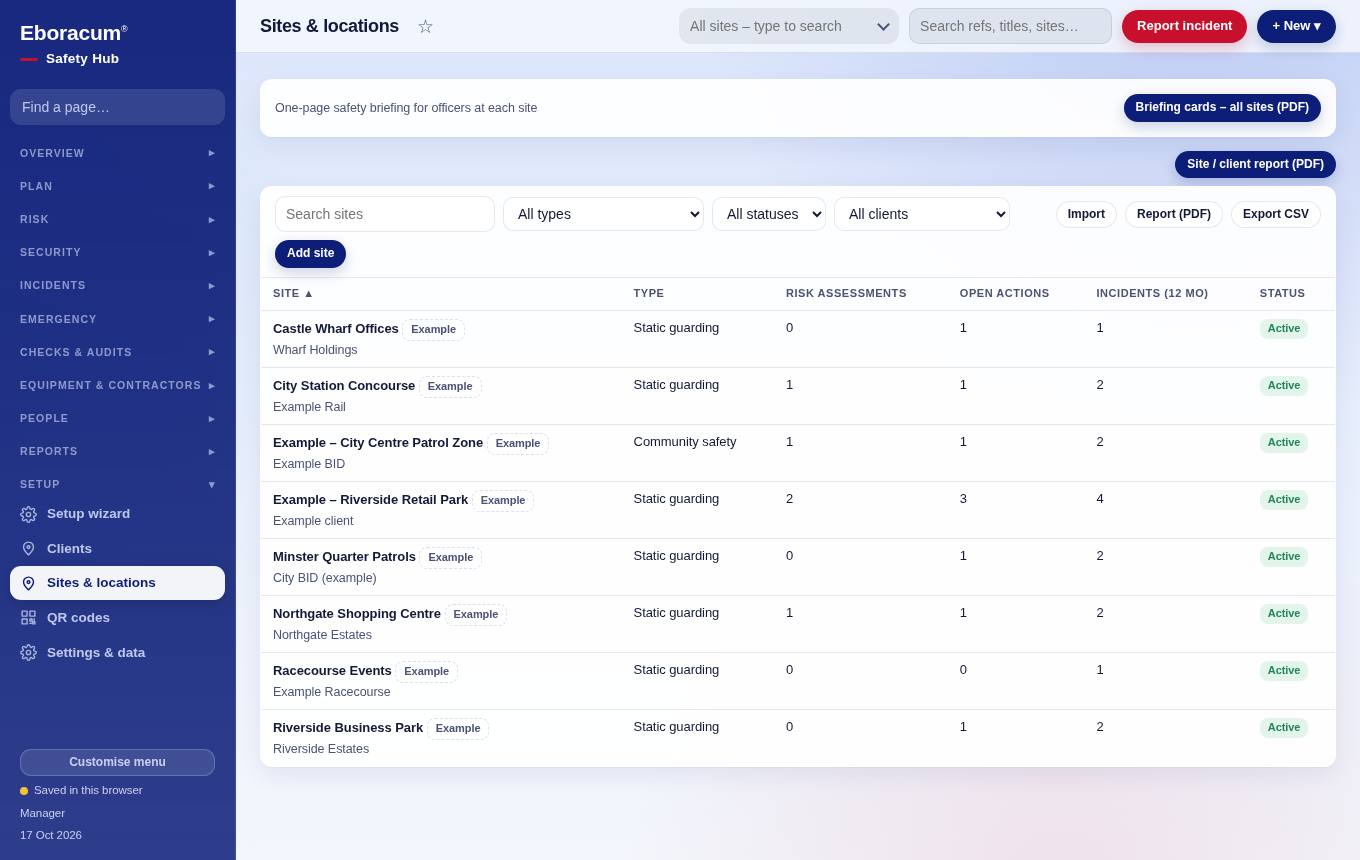Click the Sites & locations pin icon
Image resolution: width=1360 pixels, height=860 pixels.
click(x=28, y=583)
